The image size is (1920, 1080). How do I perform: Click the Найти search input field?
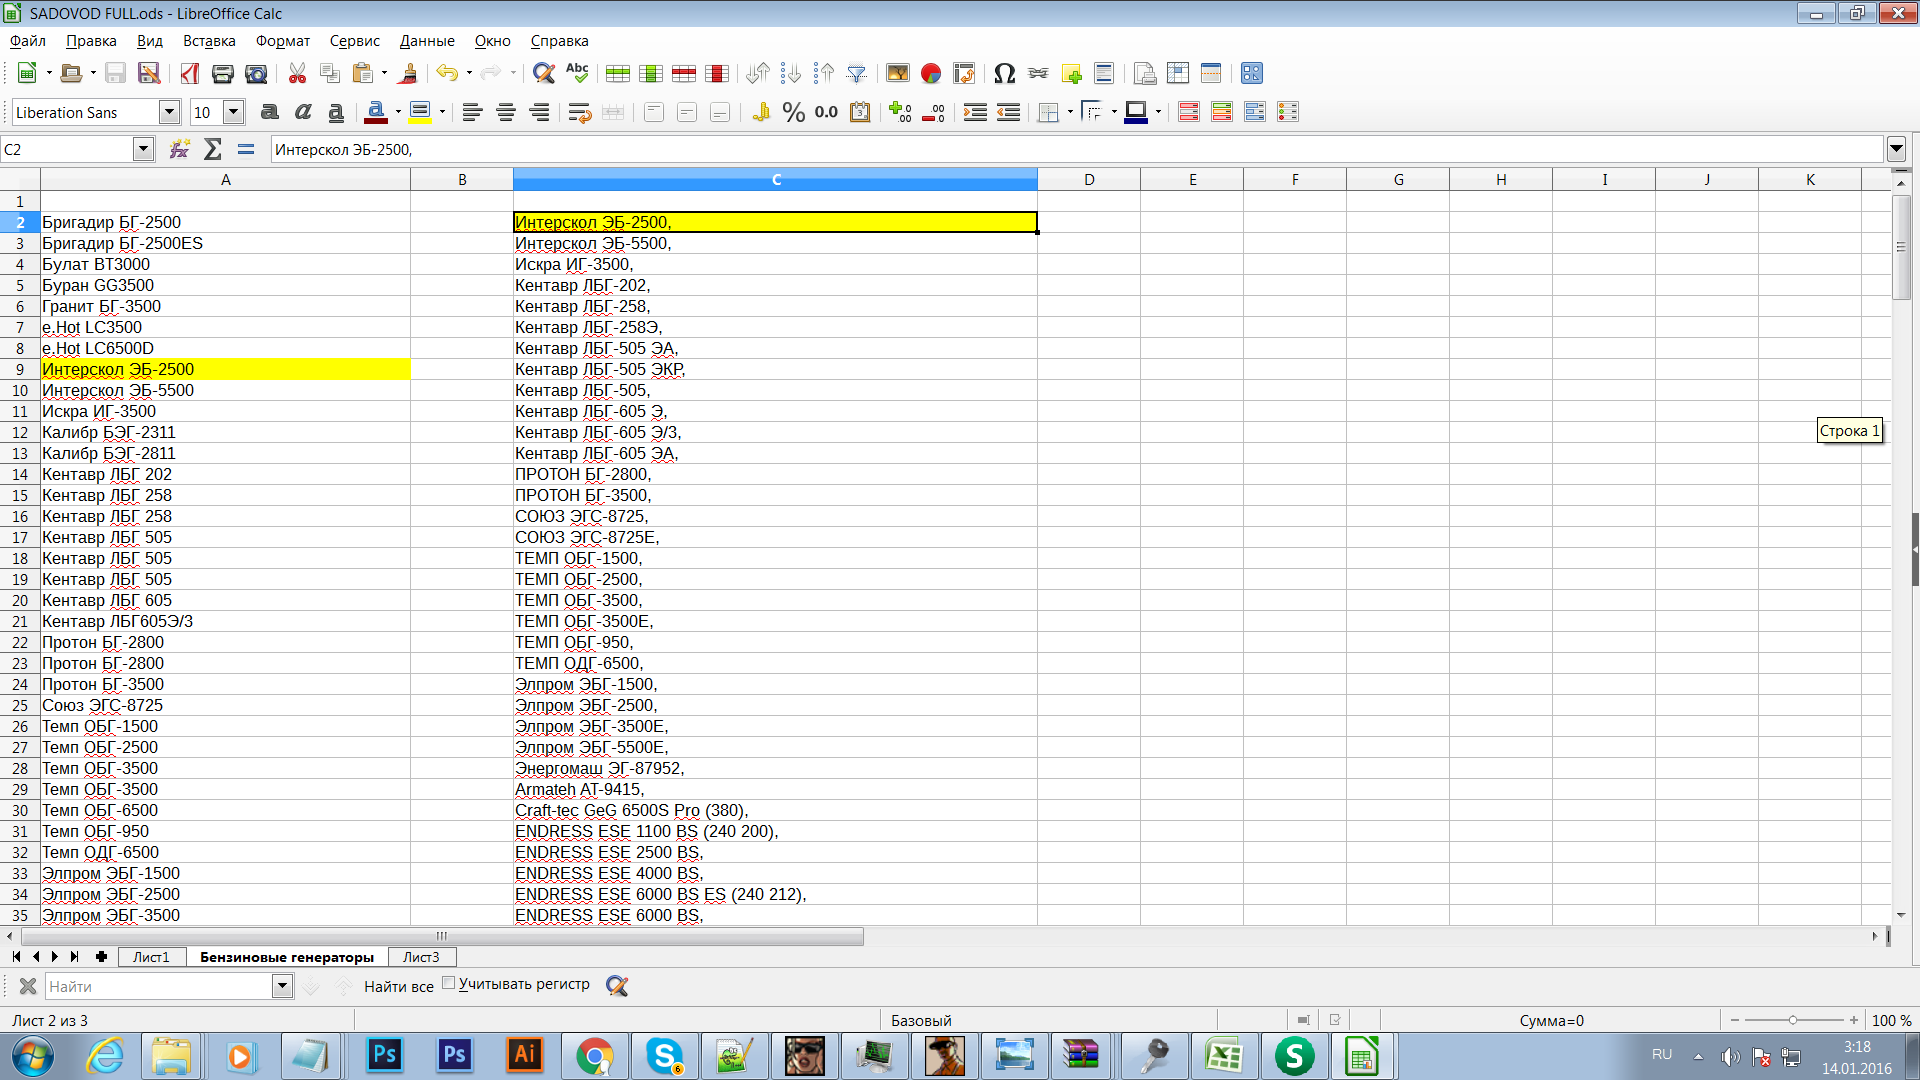pyautogui.click(x=159, y=986)
